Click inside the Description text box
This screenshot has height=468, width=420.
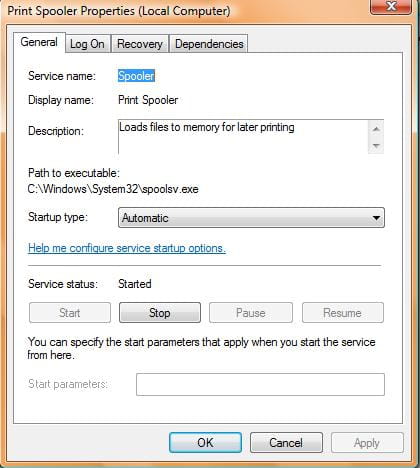click(x=243, y=137)
